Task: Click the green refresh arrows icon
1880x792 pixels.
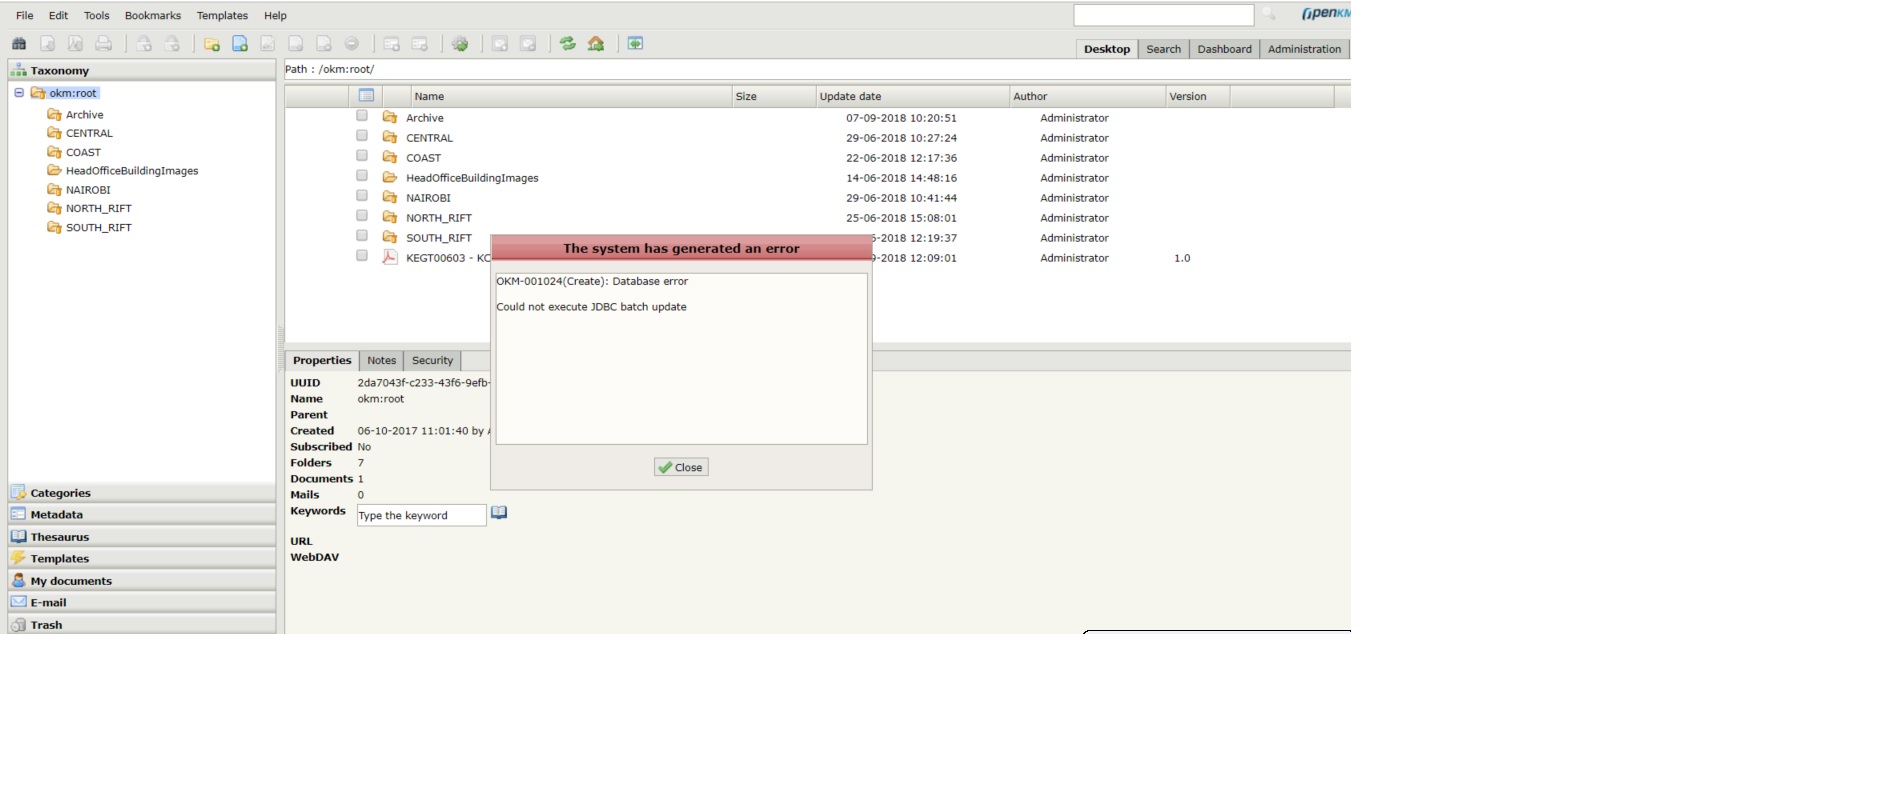Action: click(x=568, y=44)
